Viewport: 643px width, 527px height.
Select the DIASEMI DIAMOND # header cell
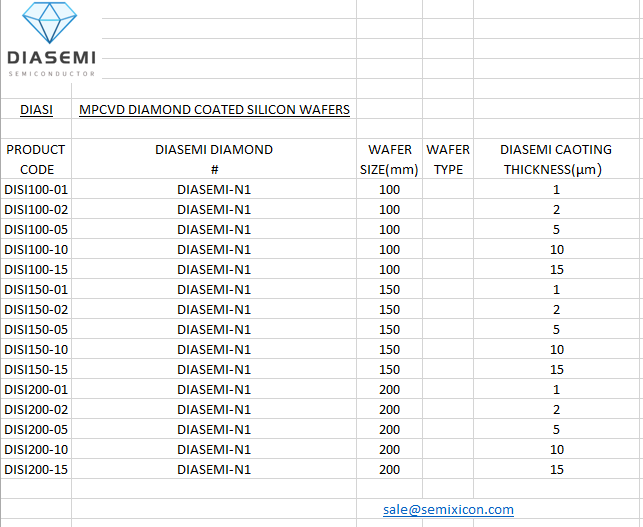[x=214, y=159]
